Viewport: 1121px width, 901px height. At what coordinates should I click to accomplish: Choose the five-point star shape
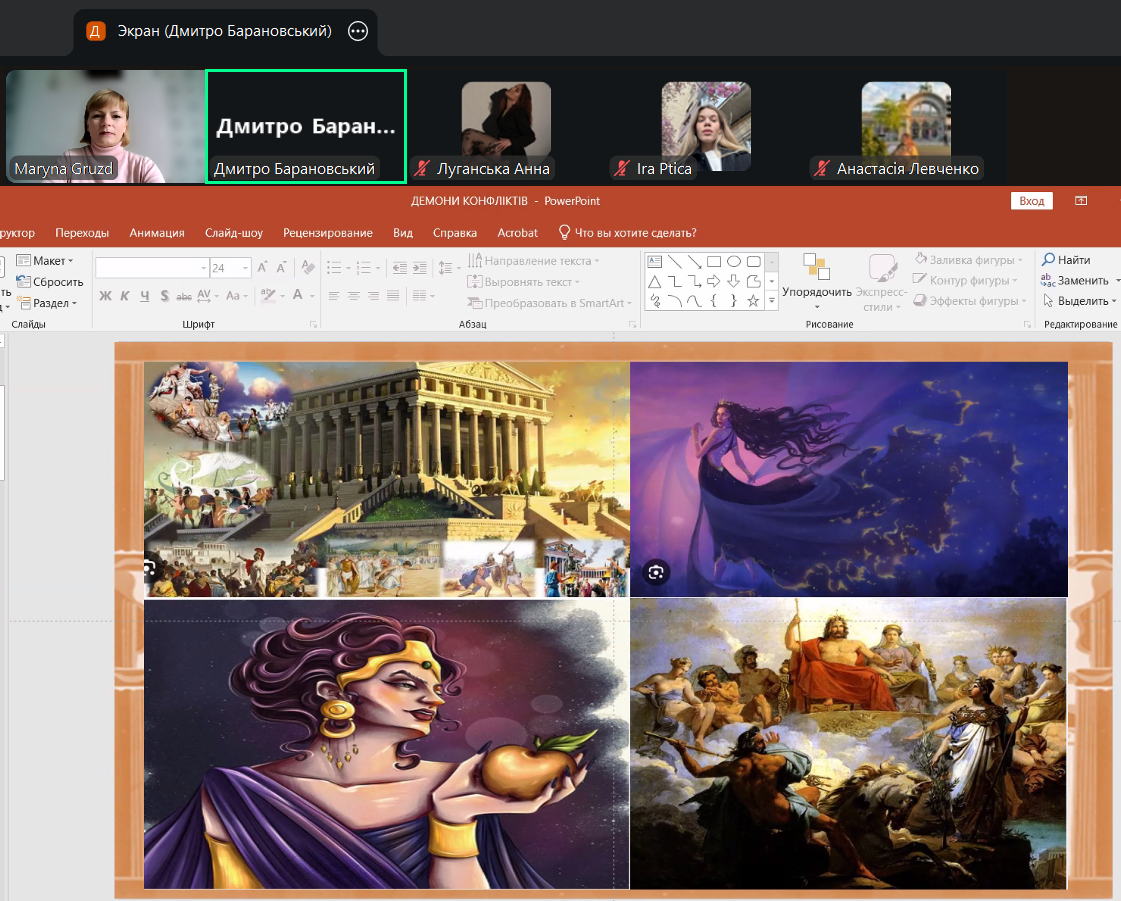point(754,300)
